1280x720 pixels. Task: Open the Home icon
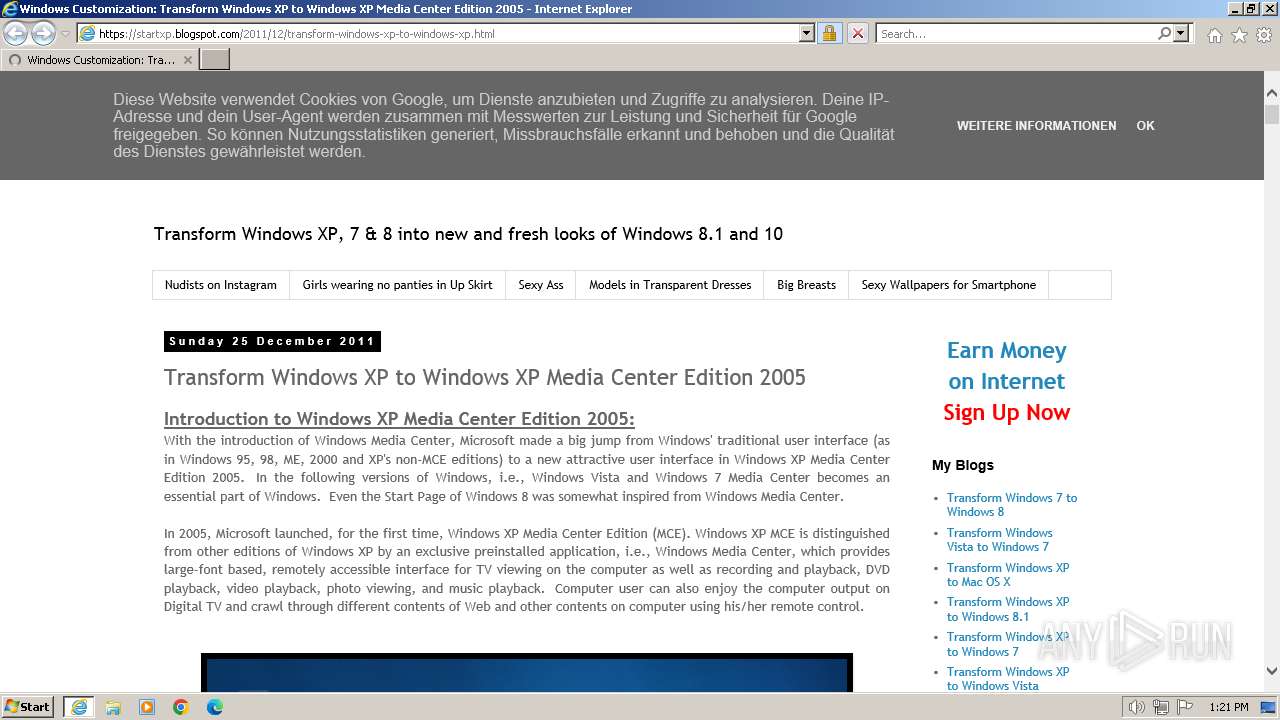(1214, 35)
